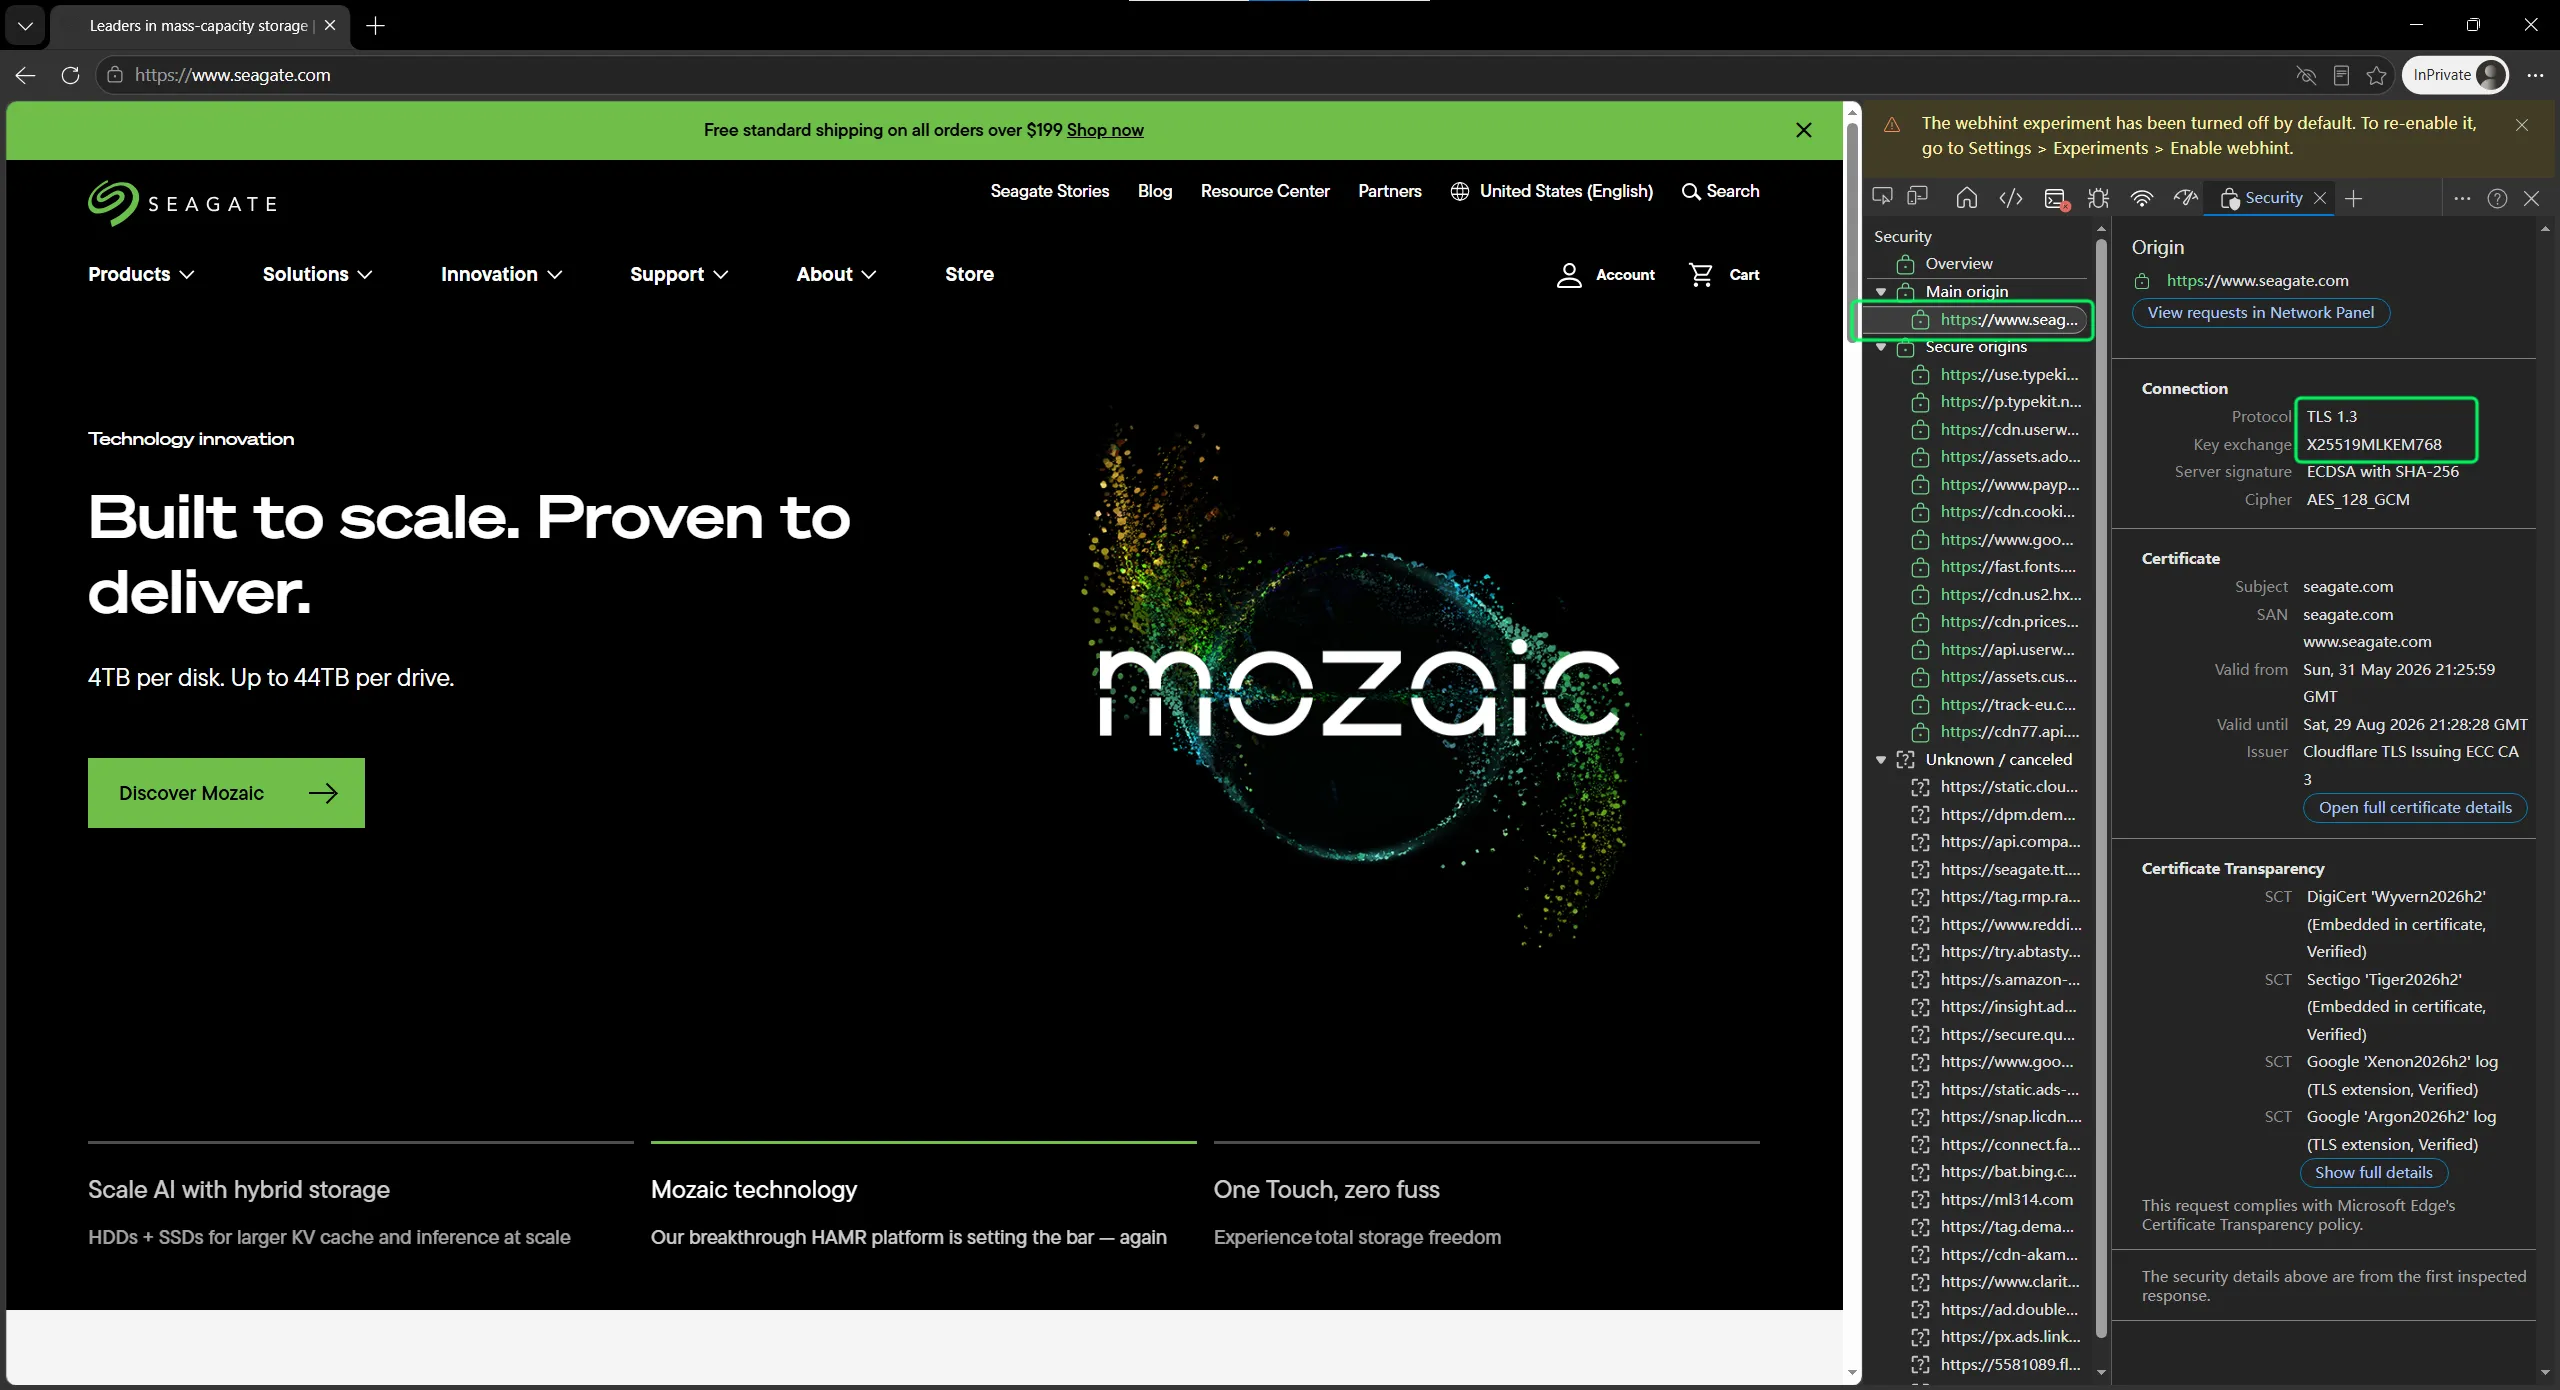View site information lock icon
2560x1390 pixels.
[115, 75]
